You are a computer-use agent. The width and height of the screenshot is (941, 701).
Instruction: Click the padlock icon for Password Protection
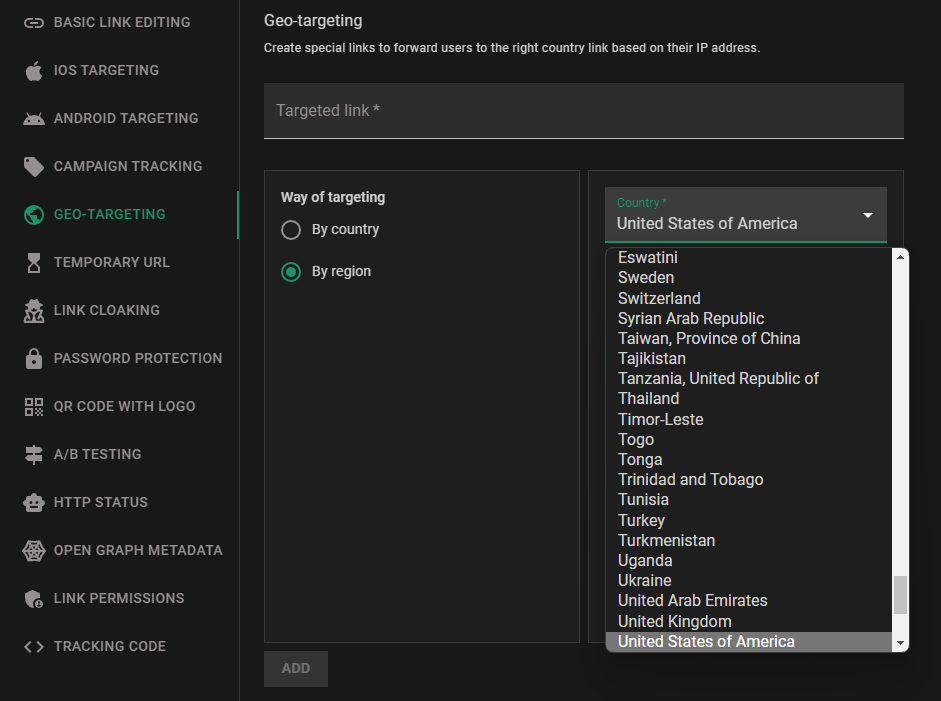(x=34, y=358)
